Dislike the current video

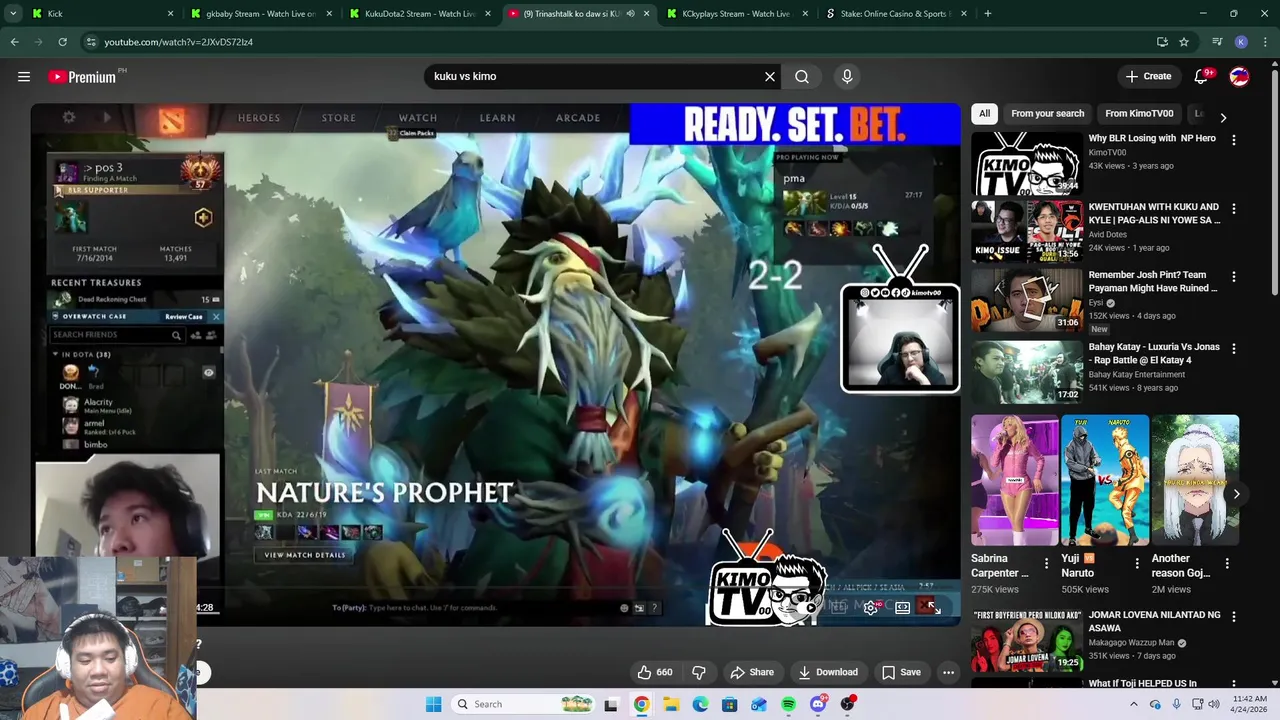click(x=699, y=672)
